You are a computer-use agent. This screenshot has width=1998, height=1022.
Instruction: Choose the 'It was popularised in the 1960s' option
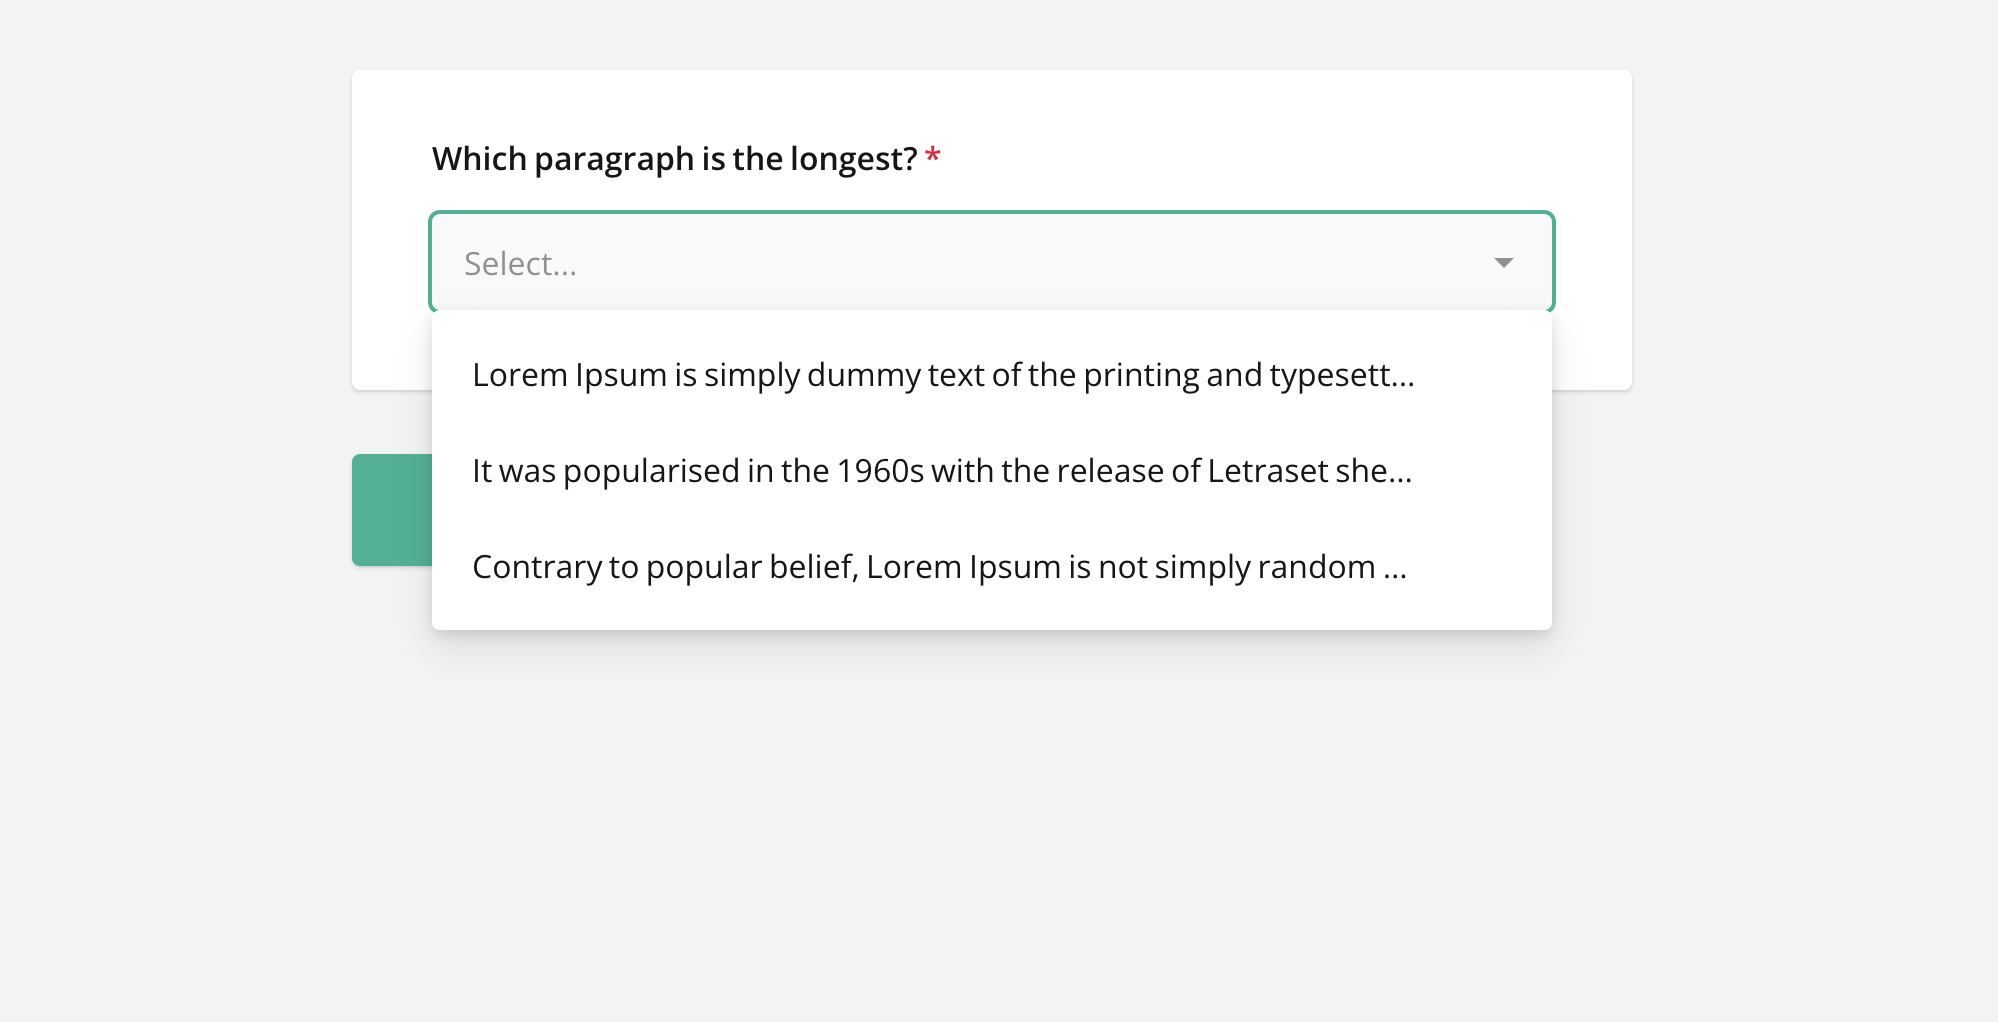pyautogui.click(x=941, y=470)
